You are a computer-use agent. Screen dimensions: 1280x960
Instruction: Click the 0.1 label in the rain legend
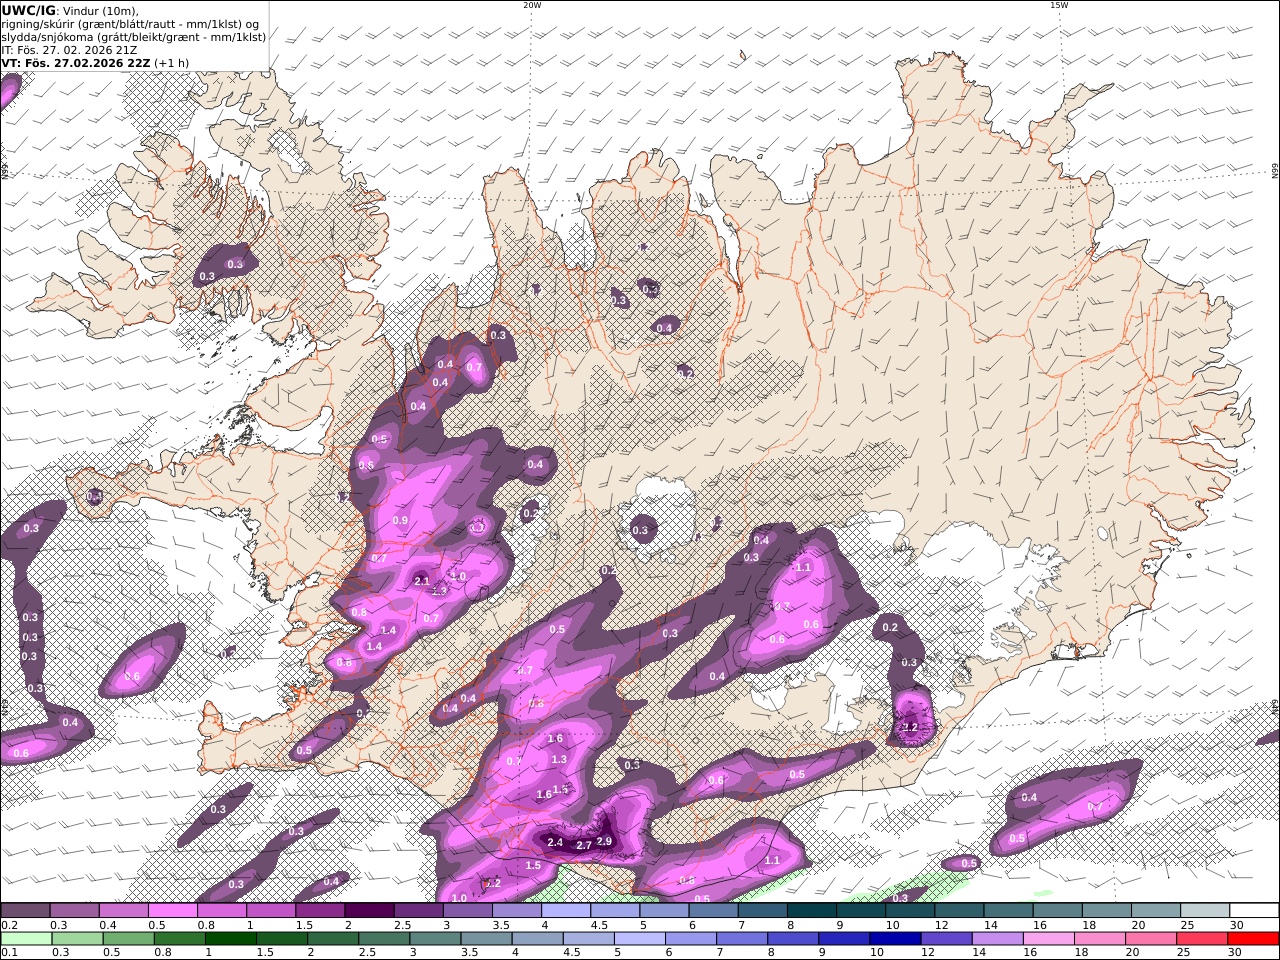pos(8,953)
